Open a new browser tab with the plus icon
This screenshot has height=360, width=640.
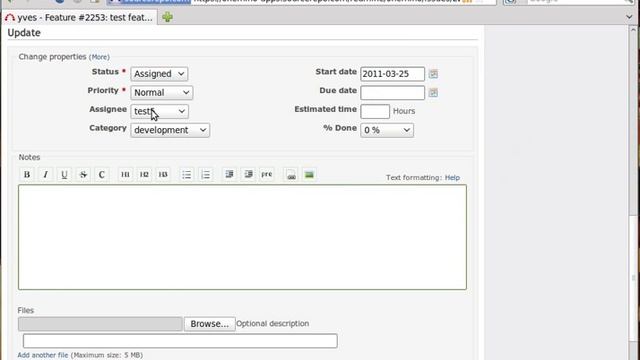point(167,17)
